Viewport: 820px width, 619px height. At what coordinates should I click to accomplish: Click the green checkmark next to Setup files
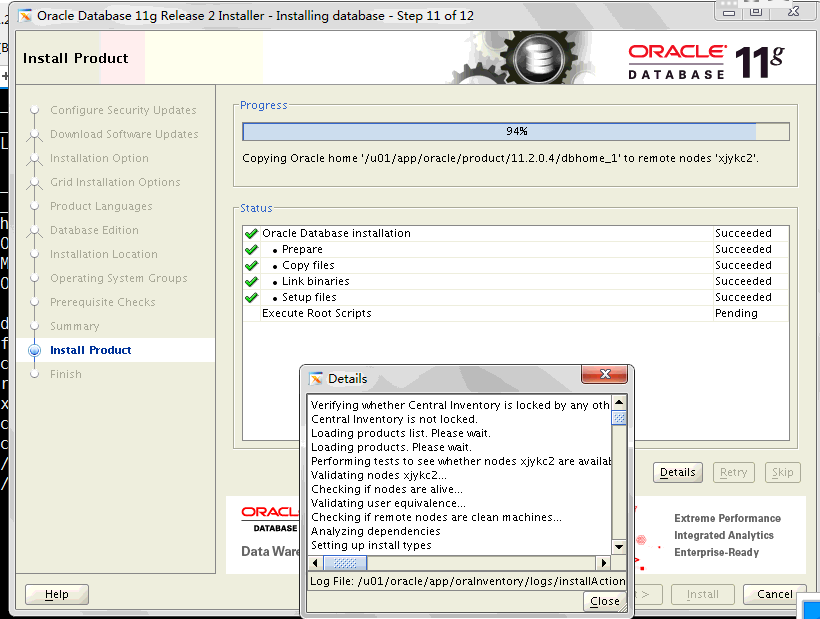point(251,297)
